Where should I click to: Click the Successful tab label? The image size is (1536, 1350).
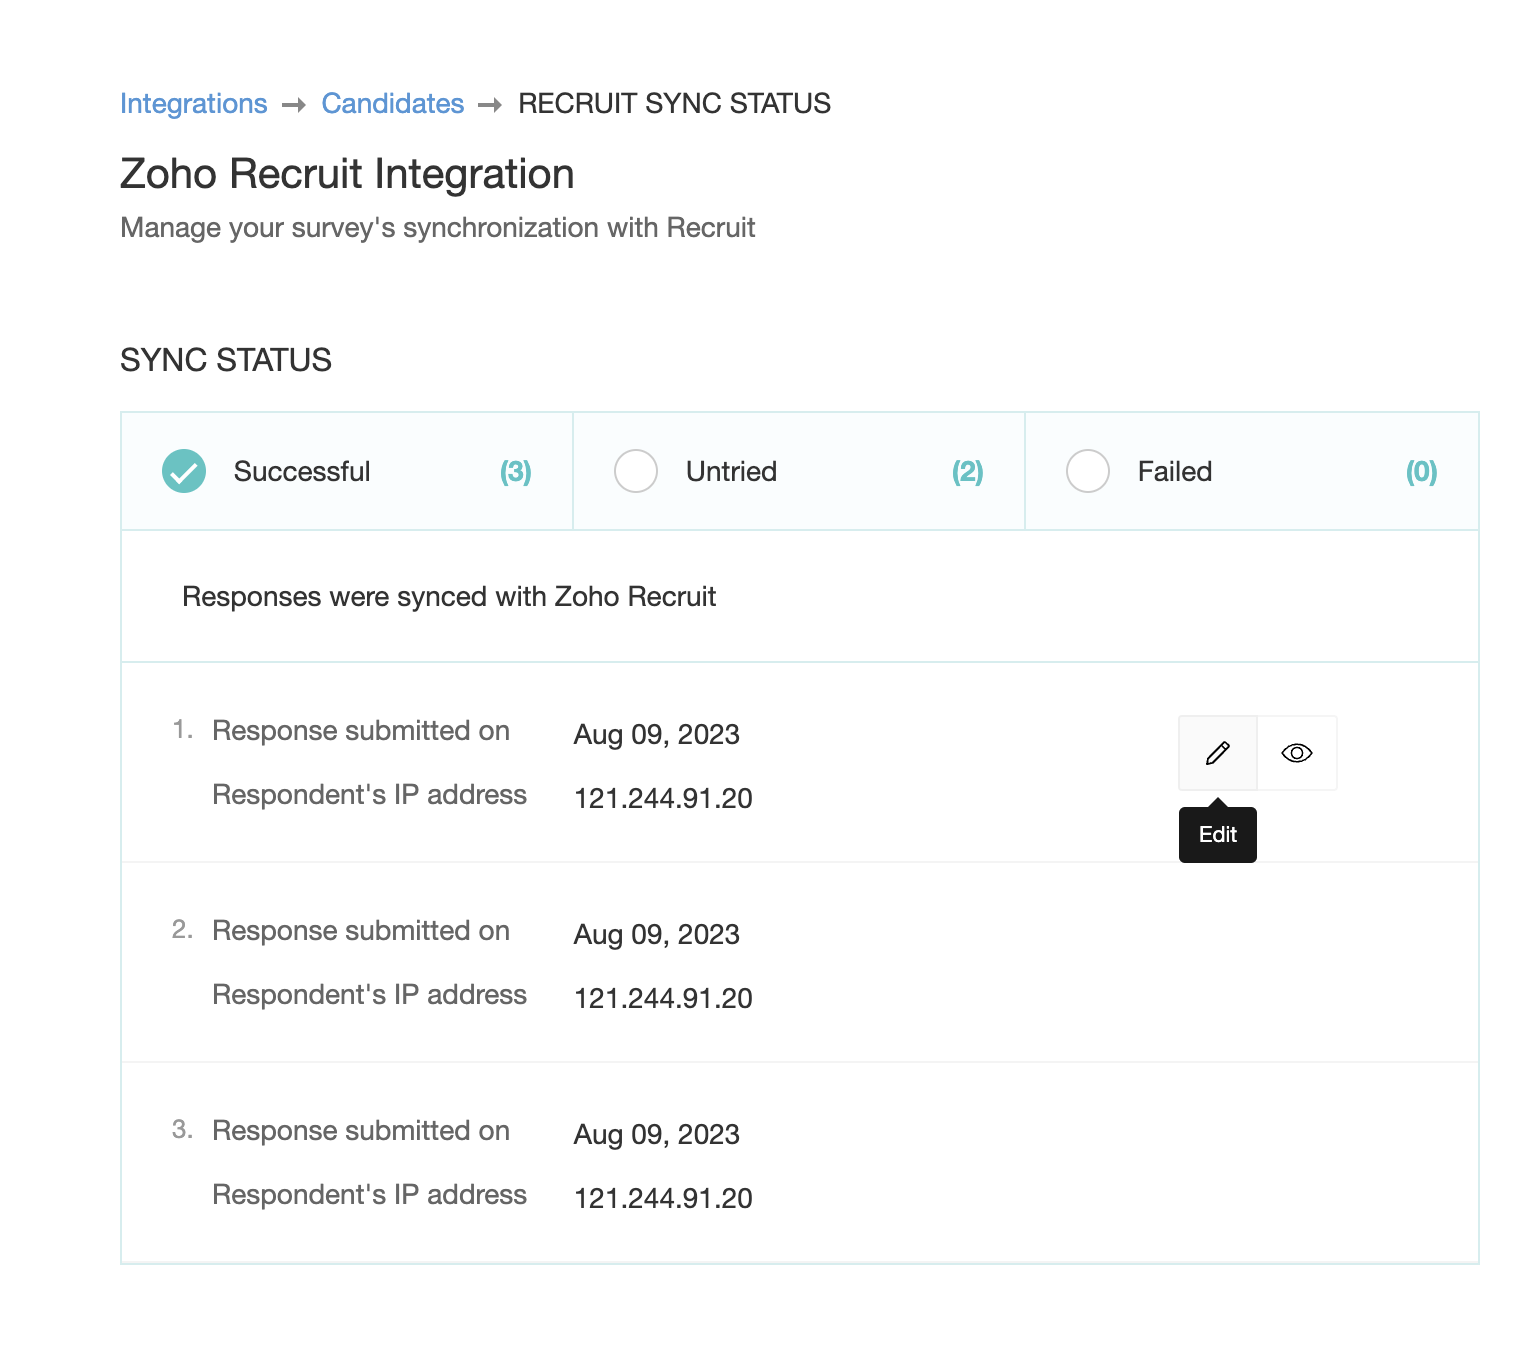point(302,471)
